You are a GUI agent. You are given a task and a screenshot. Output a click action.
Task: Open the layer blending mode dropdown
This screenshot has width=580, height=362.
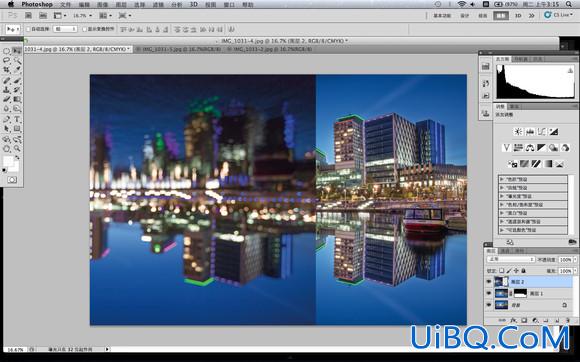pyautogui.click(x=510, y=260)
